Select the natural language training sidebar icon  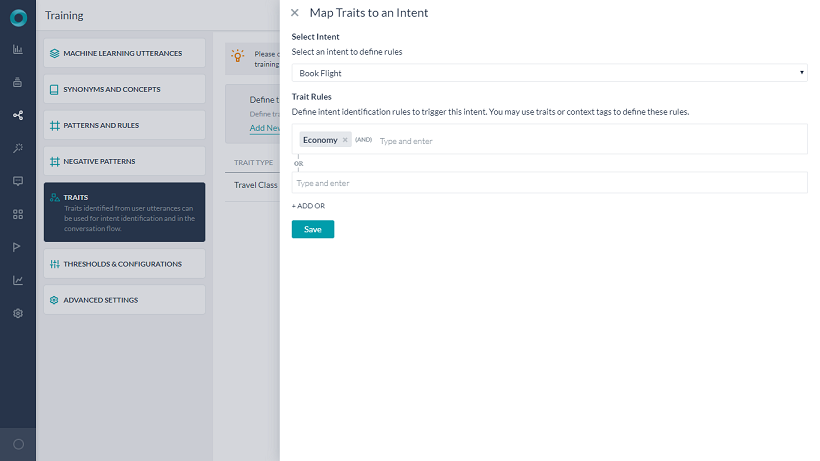coord(18,115)
